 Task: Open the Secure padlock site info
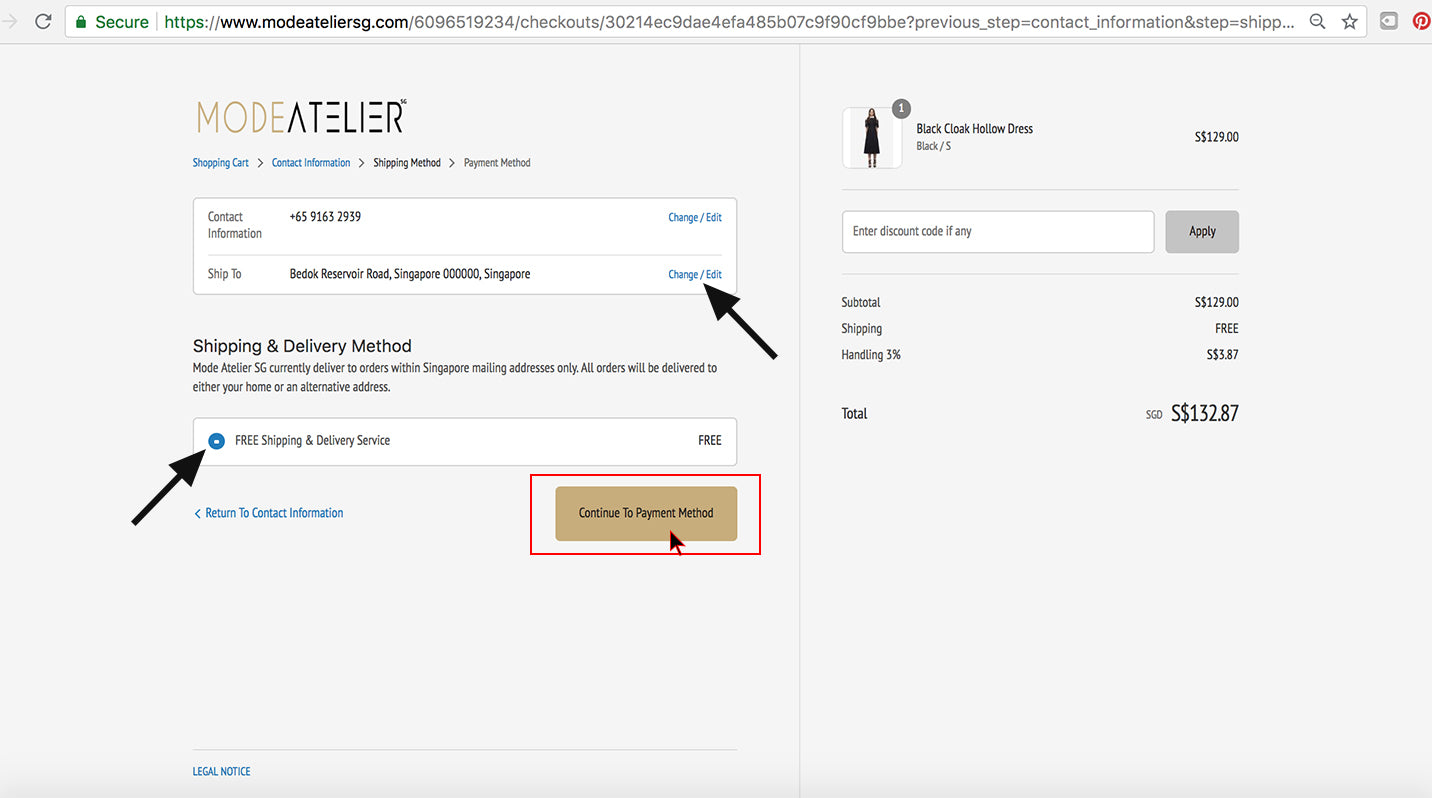click(x=112, y=21)
